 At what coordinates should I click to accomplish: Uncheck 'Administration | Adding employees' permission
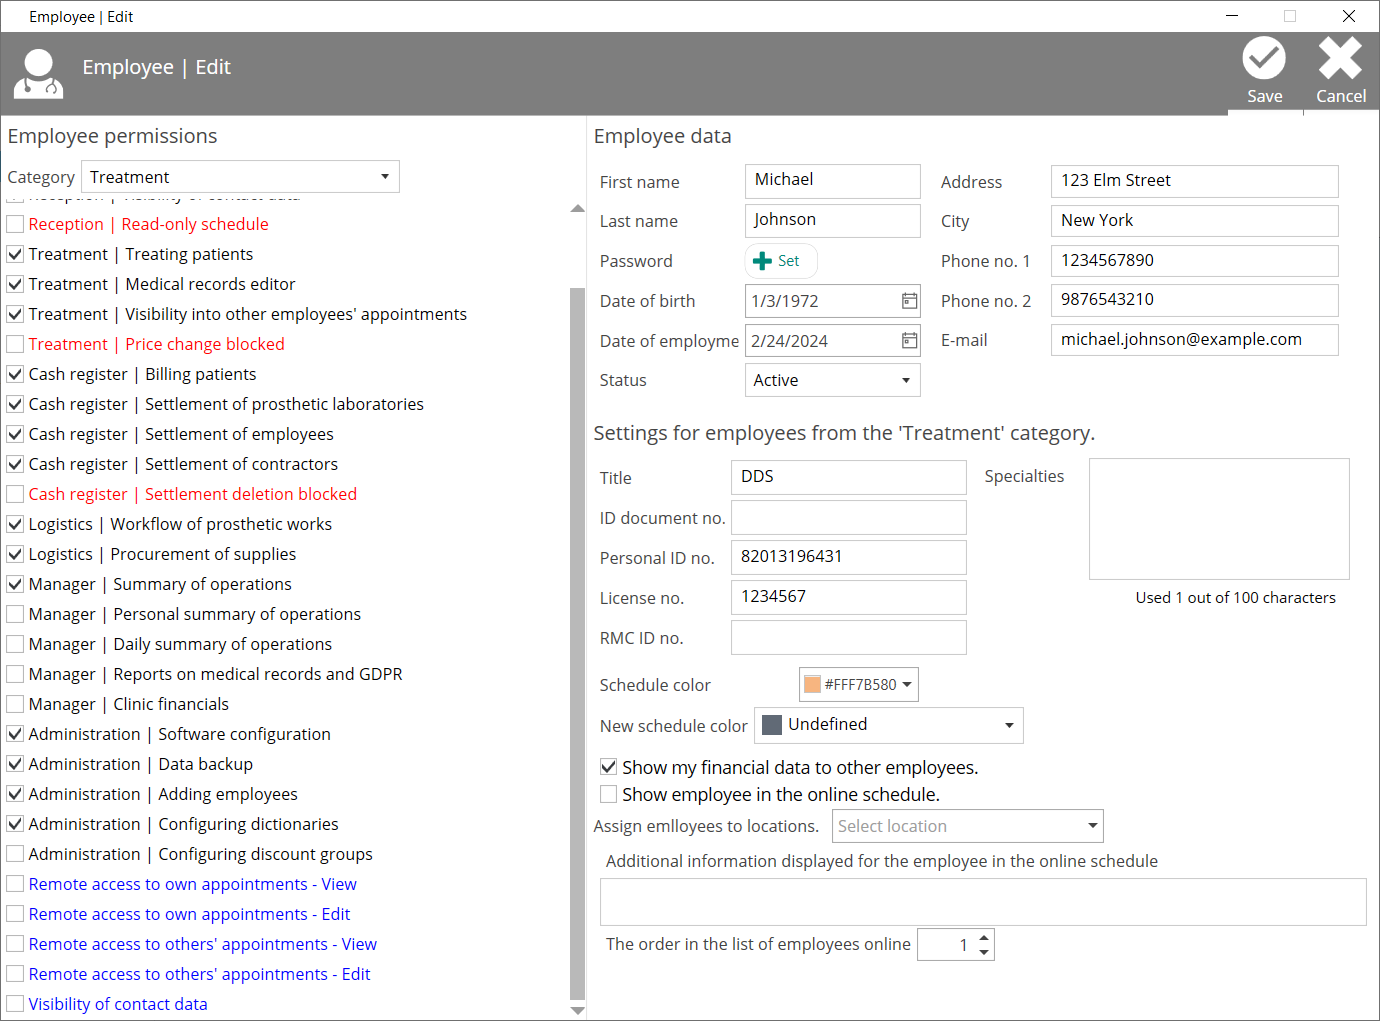coord(15,794)
